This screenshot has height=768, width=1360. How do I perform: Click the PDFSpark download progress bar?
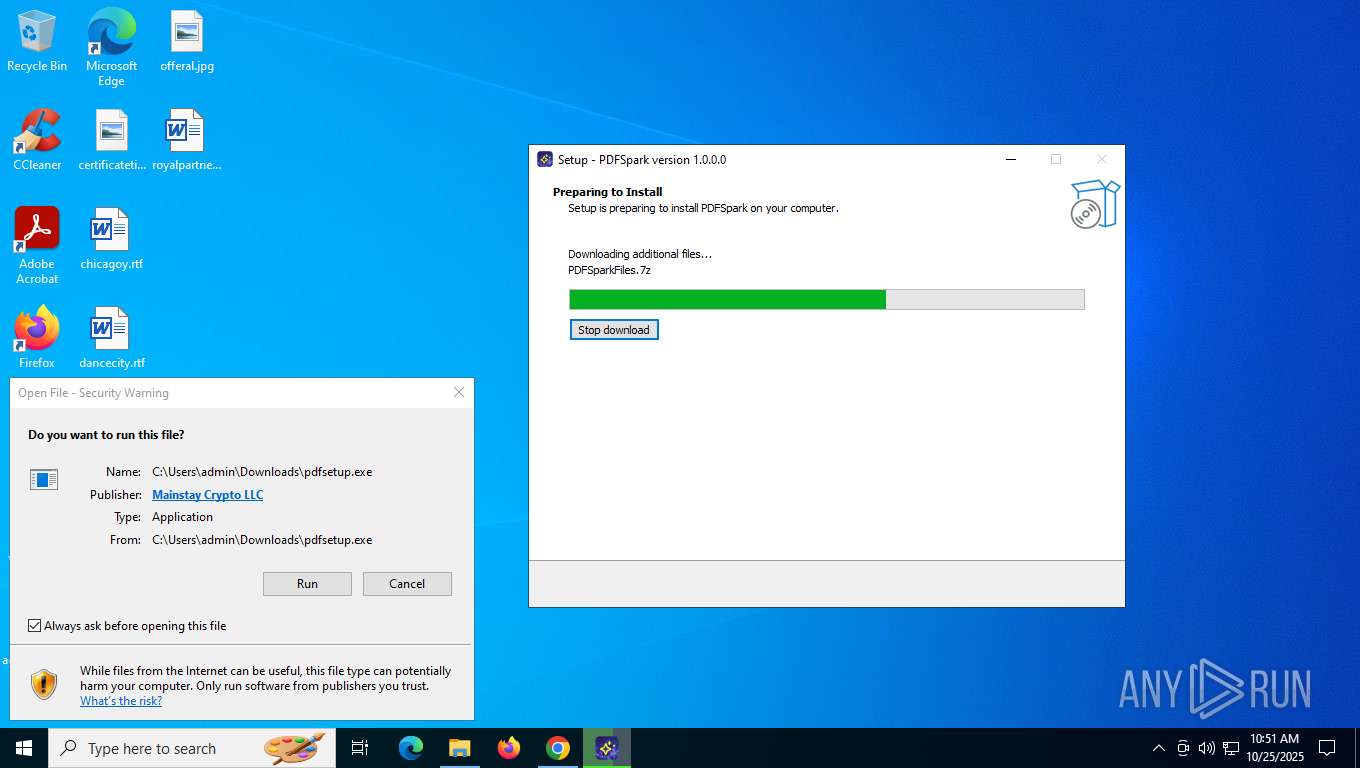pyautogui.click(x=827, y=299)
